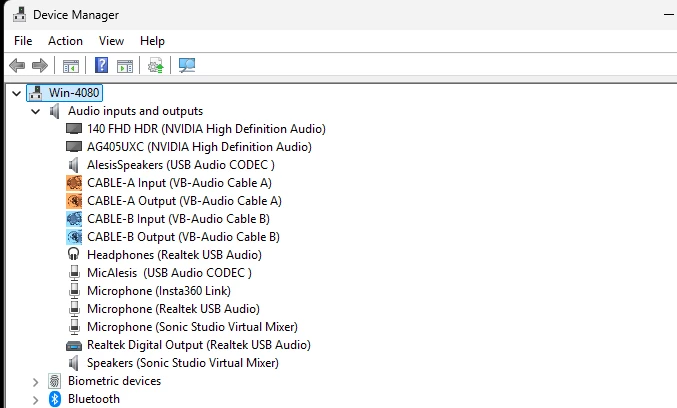
Task: Select CABLE-A Input (VB-Audio Cable A)
Action: coord(180,183)
